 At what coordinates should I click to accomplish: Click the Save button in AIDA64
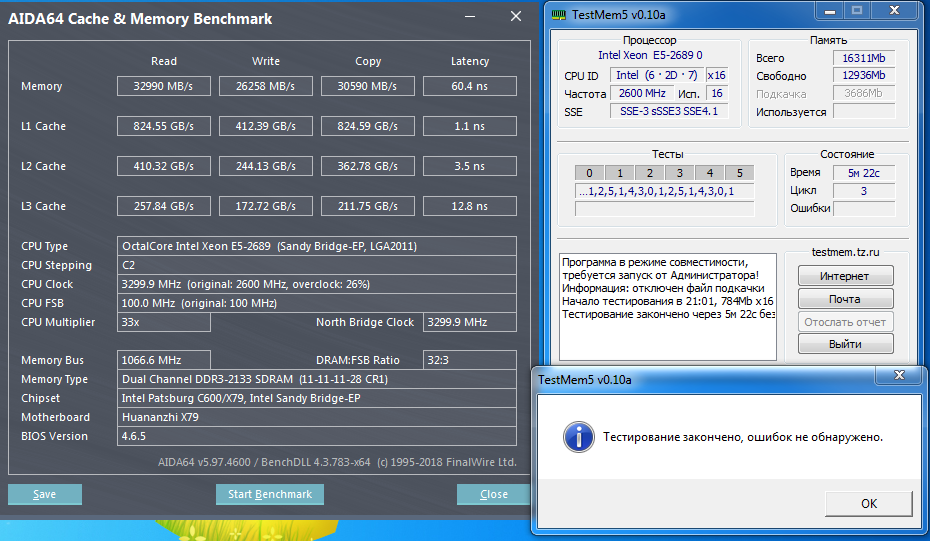tap(44, 494)
